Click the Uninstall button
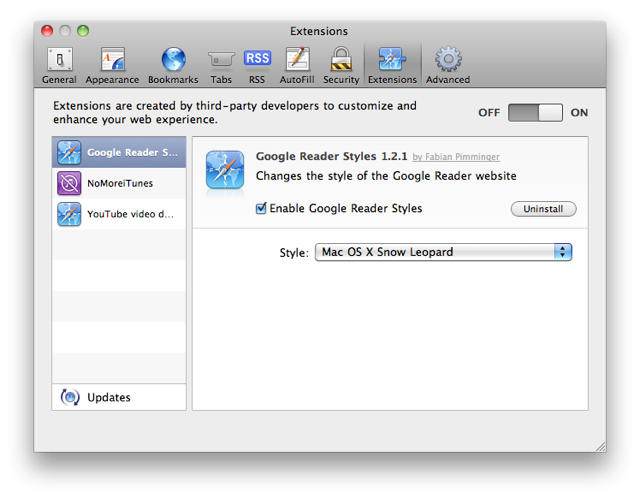Screen dimensions: 640x499 click(543, 209)
